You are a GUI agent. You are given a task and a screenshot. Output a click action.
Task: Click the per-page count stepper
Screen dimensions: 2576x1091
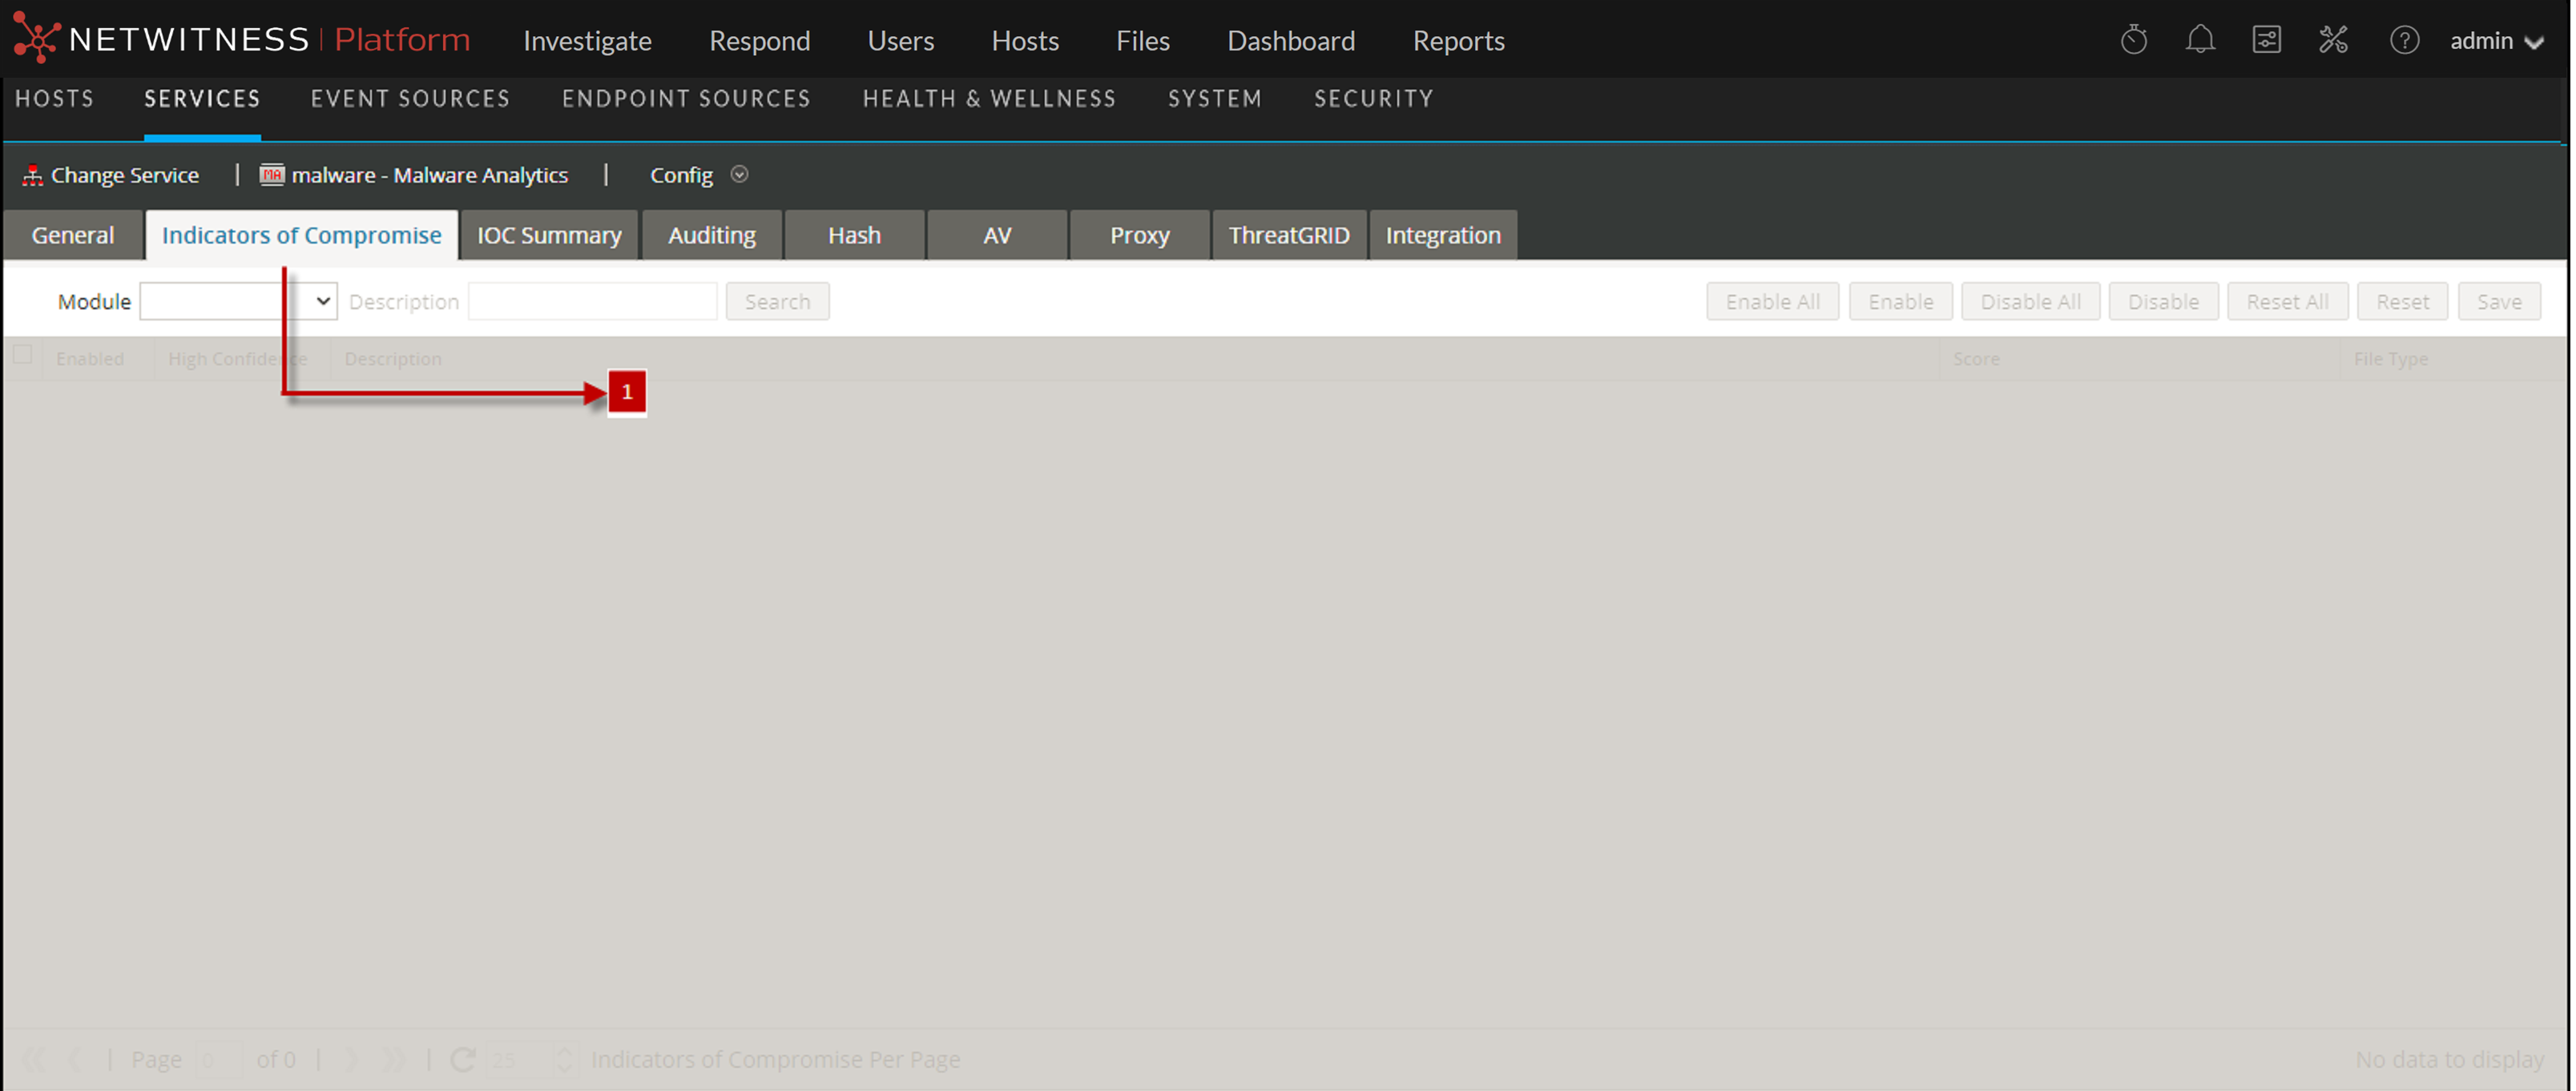(x=564, y=1059)
